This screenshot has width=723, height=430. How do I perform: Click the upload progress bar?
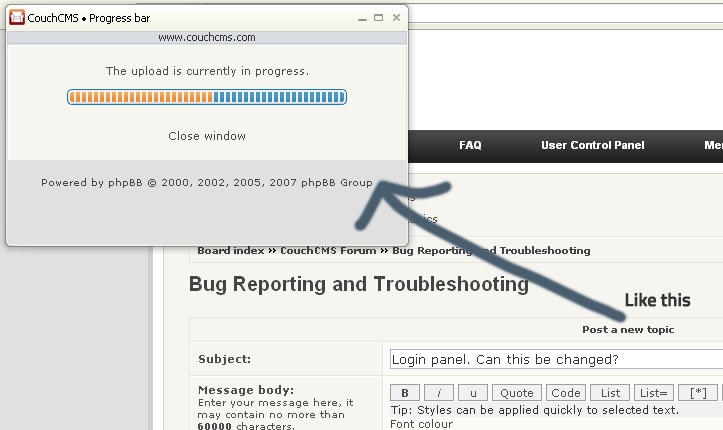coord(207,97)
